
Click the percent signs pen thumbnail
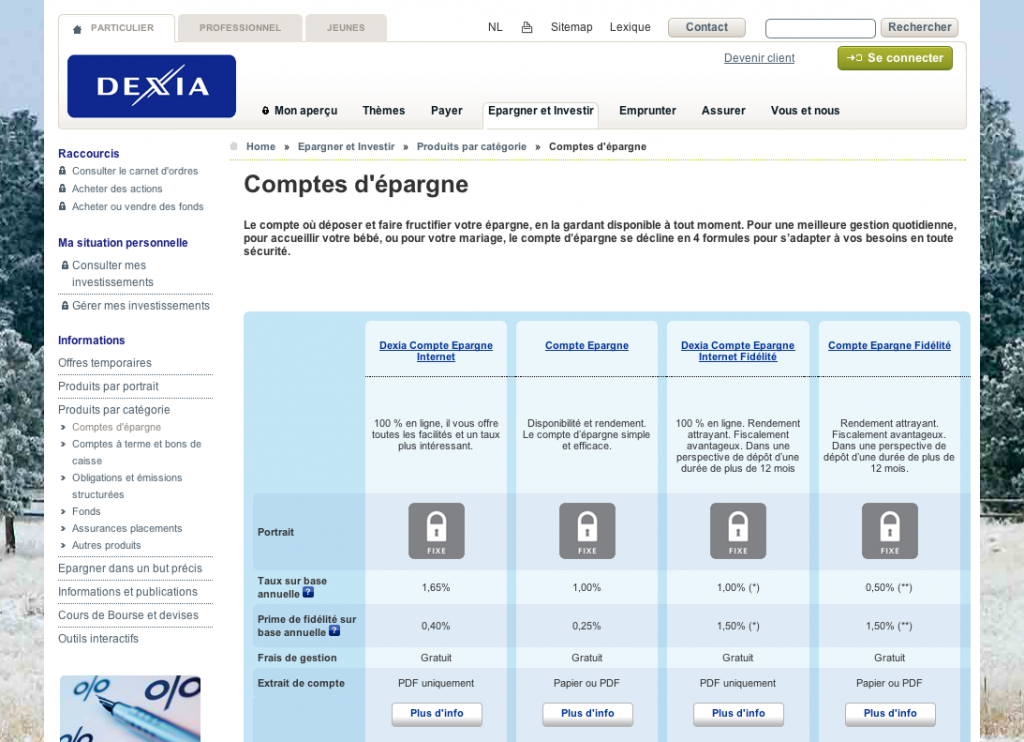[x=130, y=709]
